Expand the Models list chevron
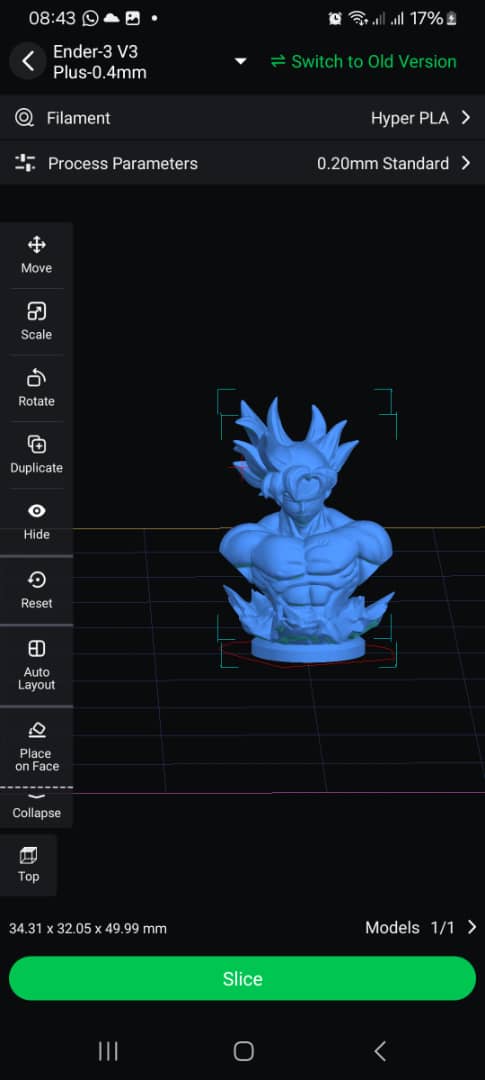This screenshot has width=485, height=1080. coord(472,927)
